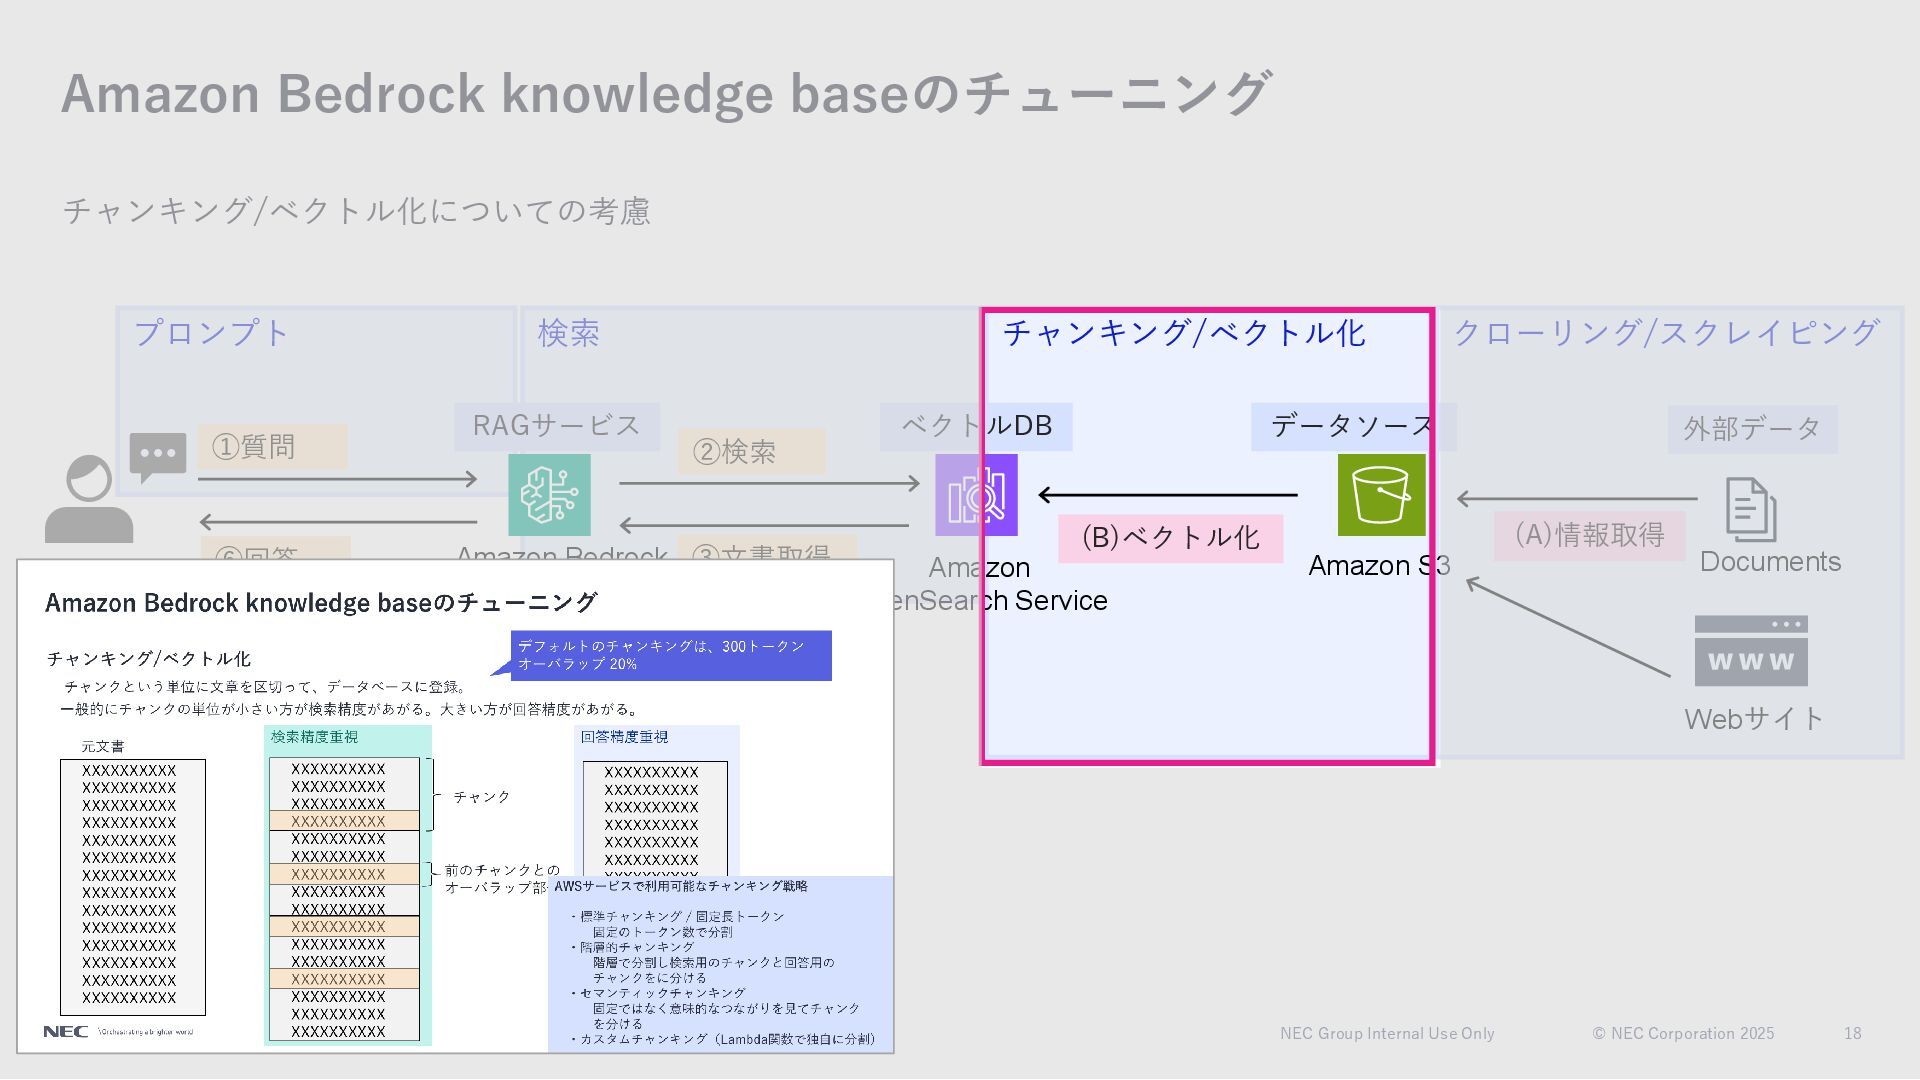
Task: Click the 外部データ label box
Action: 1751,430
